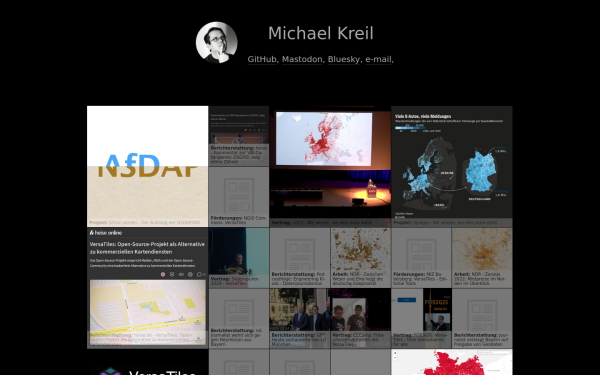The width and height of the screenshot is (600, 375).
Task: Open the Vortrag CCCamp Freie interaktive Karten tile
Action: coord(361,318)
